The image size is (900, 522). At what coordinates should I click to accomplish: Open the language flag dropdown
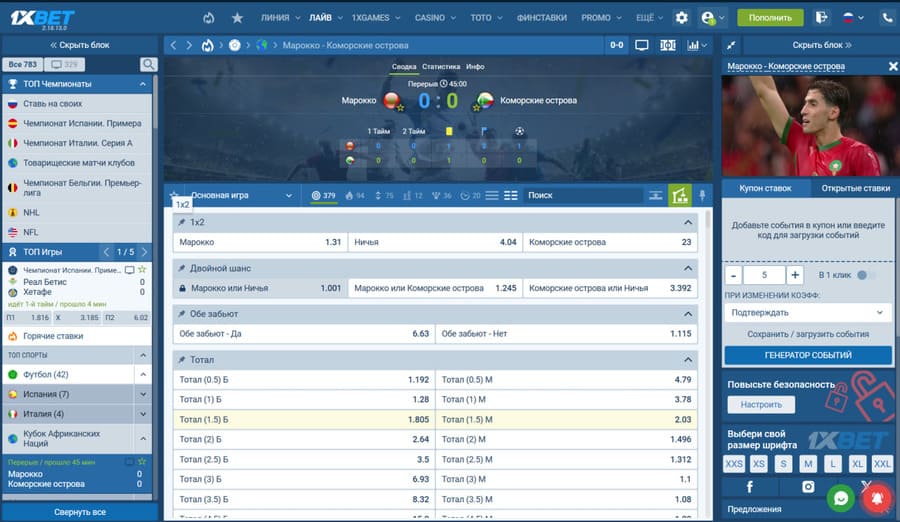853,18
